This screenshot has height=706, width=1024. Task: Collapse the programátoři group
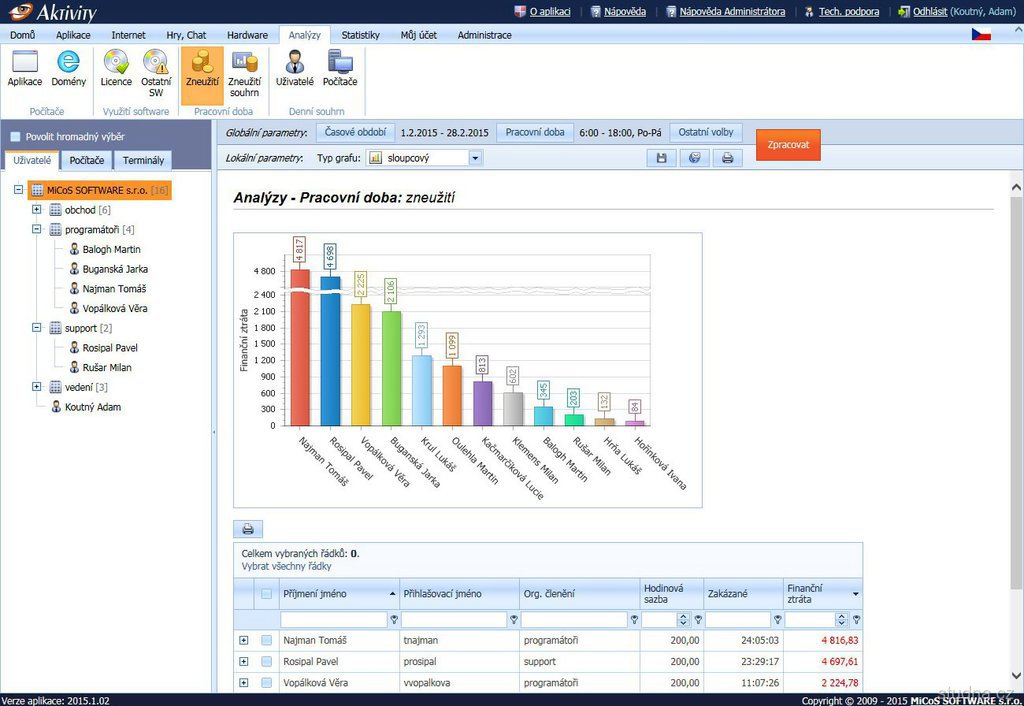pos(37,229)
